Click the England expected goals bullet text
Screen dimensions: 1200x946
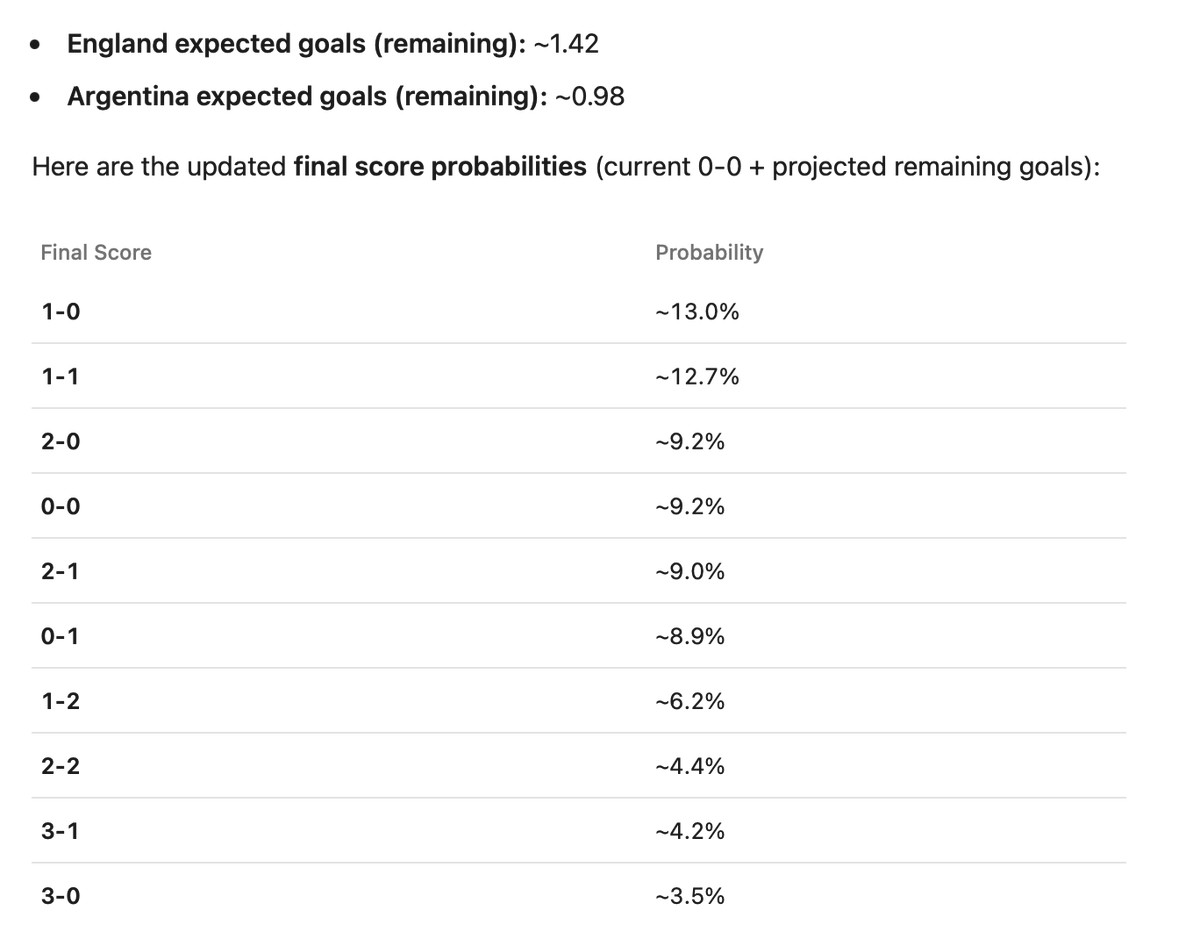(x=333, y=44)
